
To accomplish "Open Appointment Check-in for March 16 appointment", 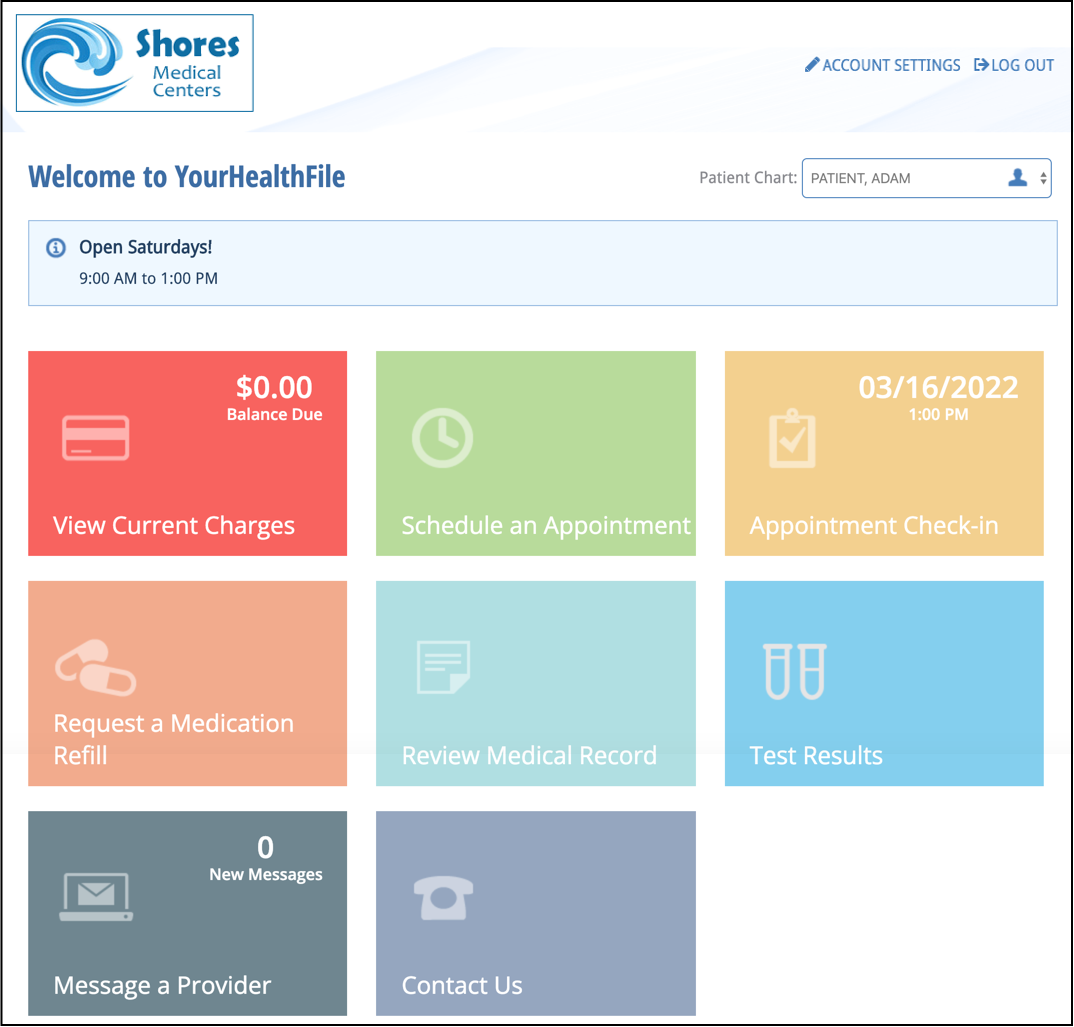I will [884, 453].
